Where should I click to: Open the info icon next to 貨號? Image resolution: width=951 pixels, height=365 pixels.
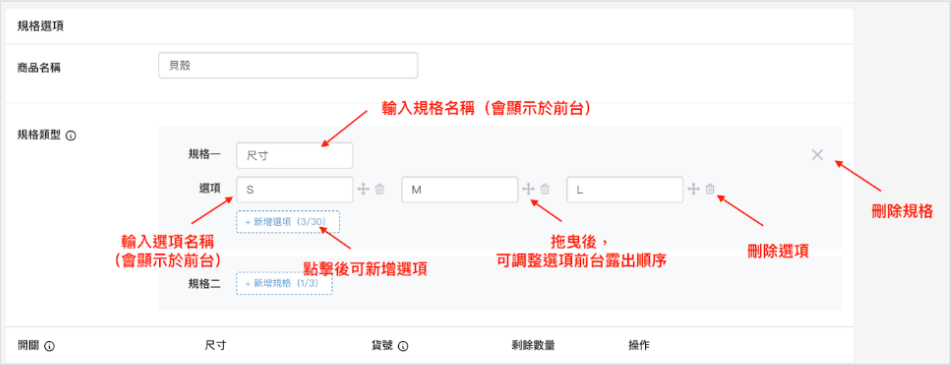403,346
